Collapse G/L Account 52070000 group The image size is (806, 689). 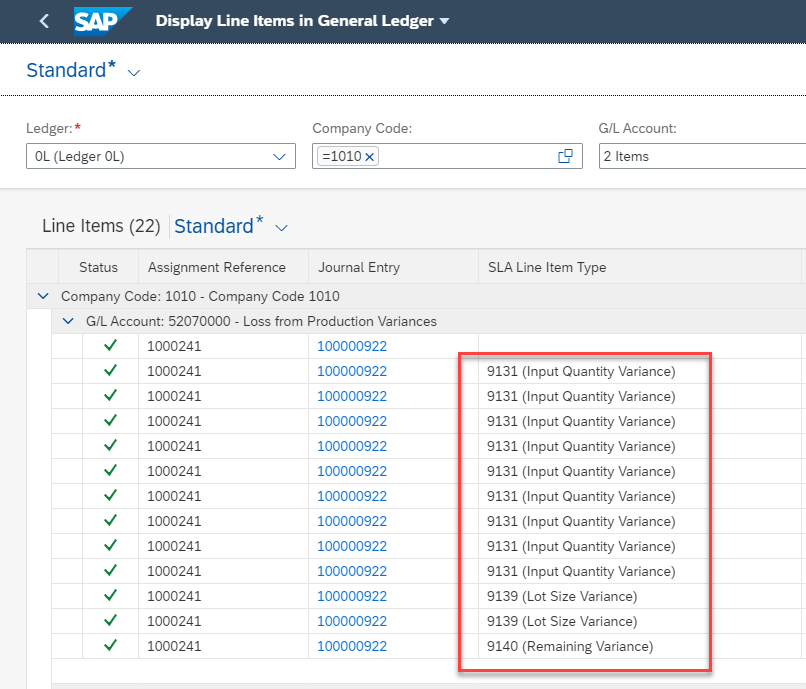(x=68, y=321)
